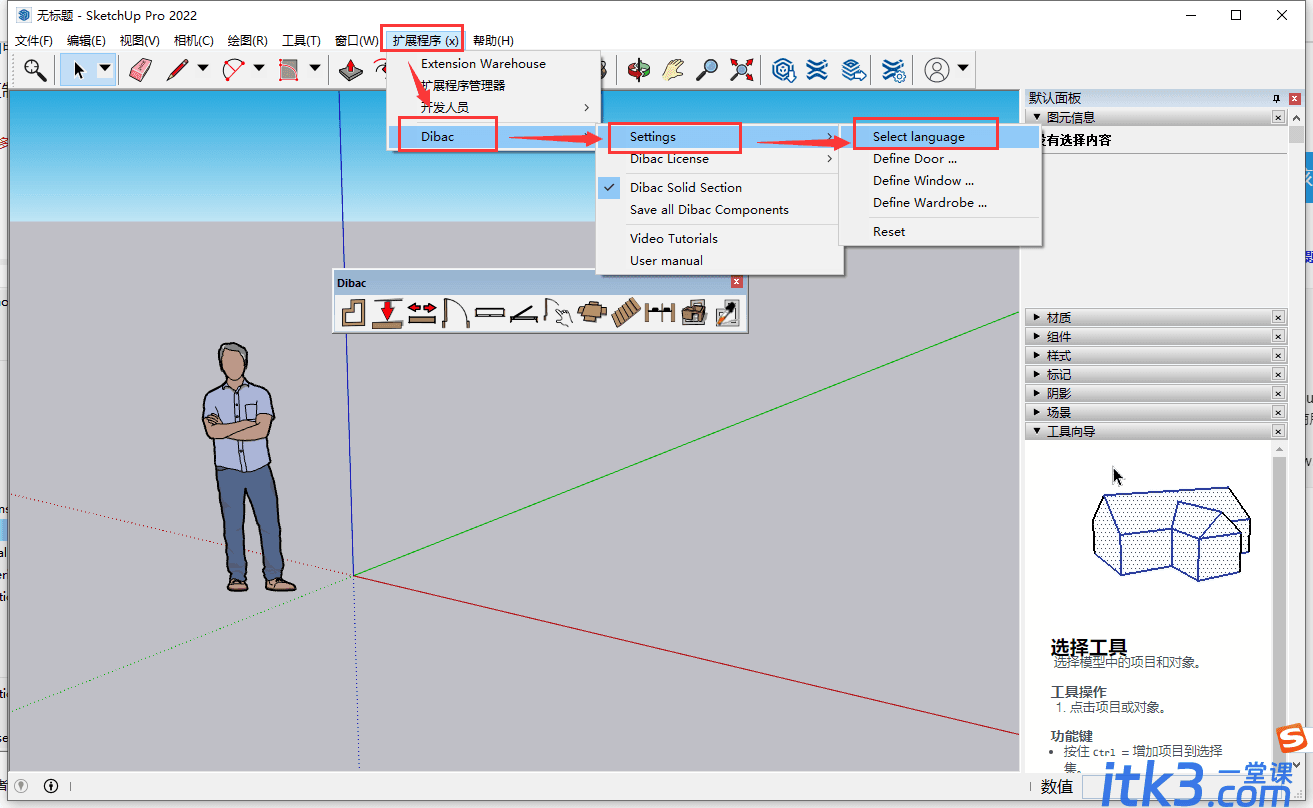Select the Push/Pull tool

tap(350, 69)
